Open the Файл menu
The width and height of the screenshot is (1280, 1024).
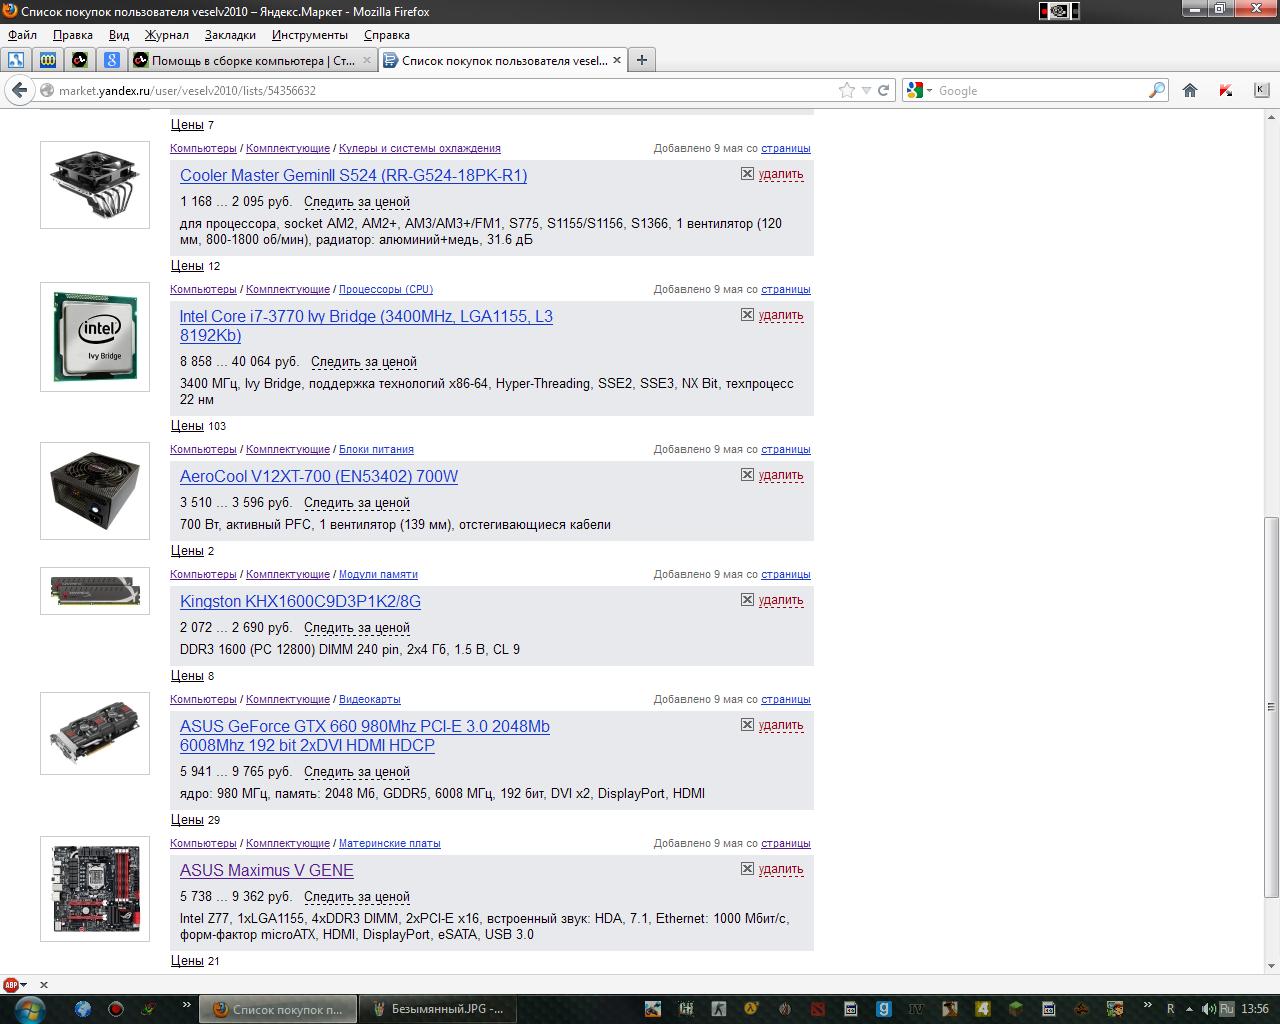click(x=22, y=35)
